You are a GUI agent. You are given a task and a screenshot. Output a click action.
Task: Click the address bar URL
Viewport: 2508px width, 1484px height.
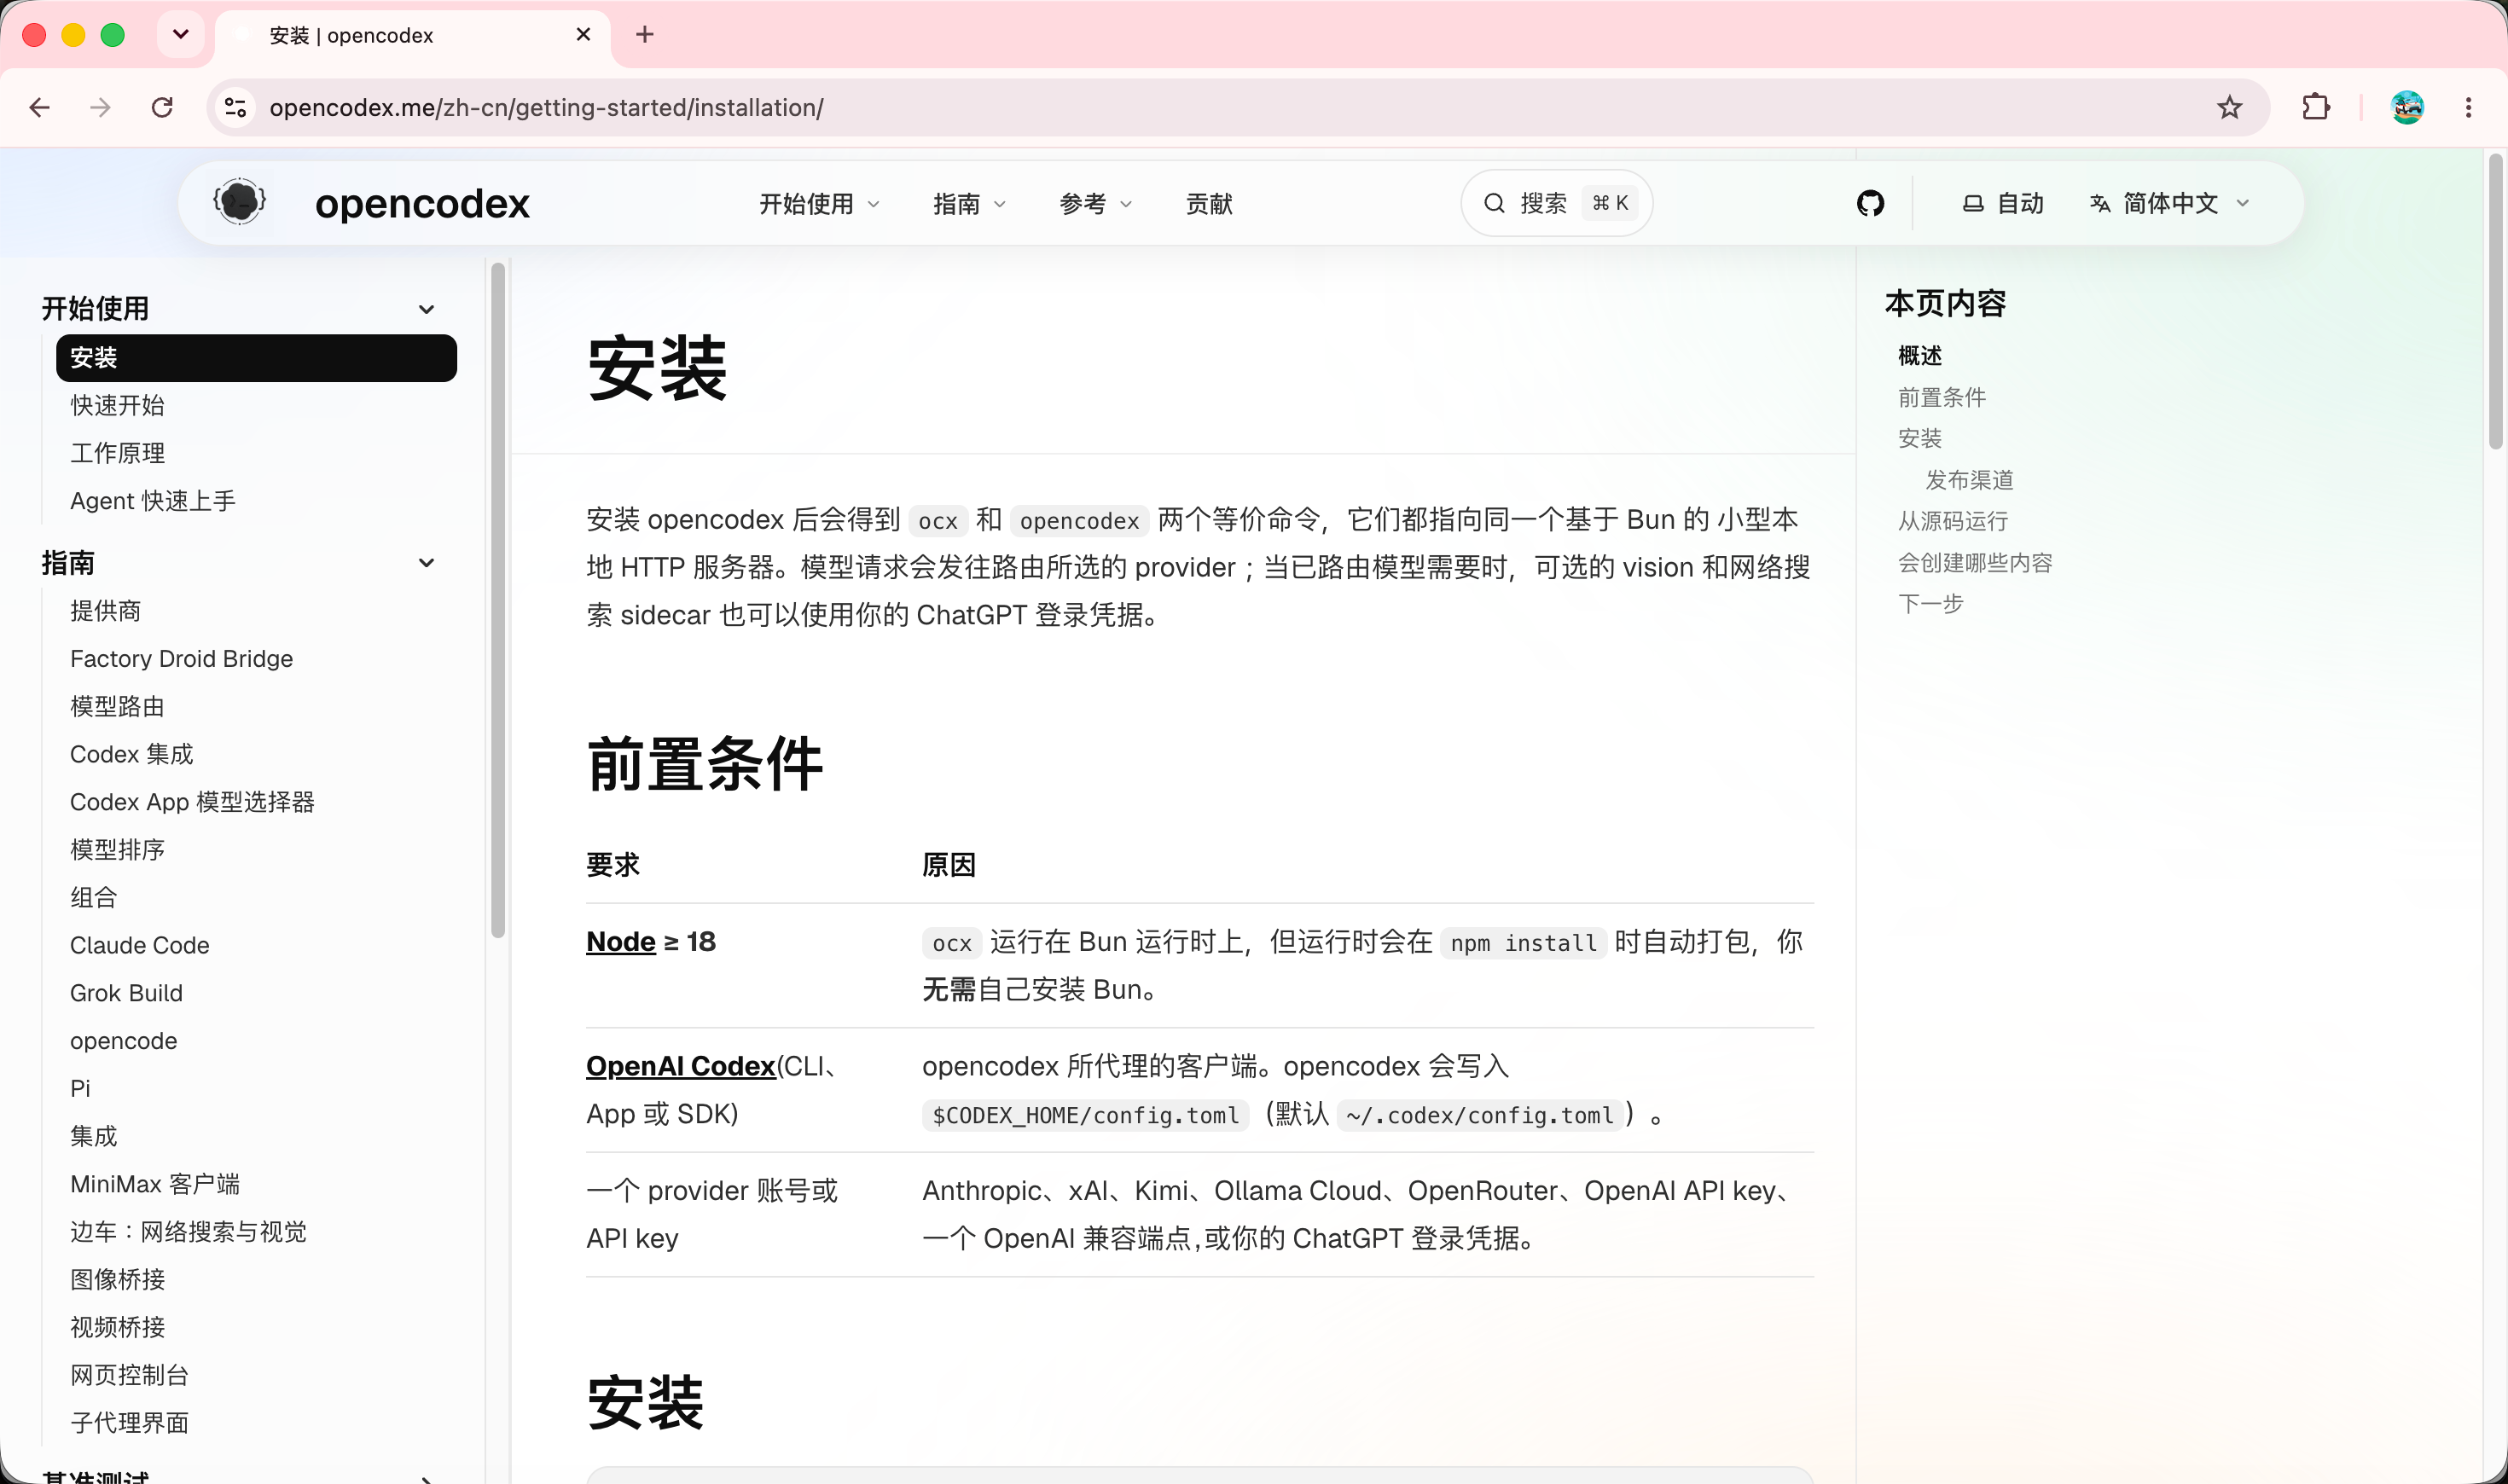546,108
